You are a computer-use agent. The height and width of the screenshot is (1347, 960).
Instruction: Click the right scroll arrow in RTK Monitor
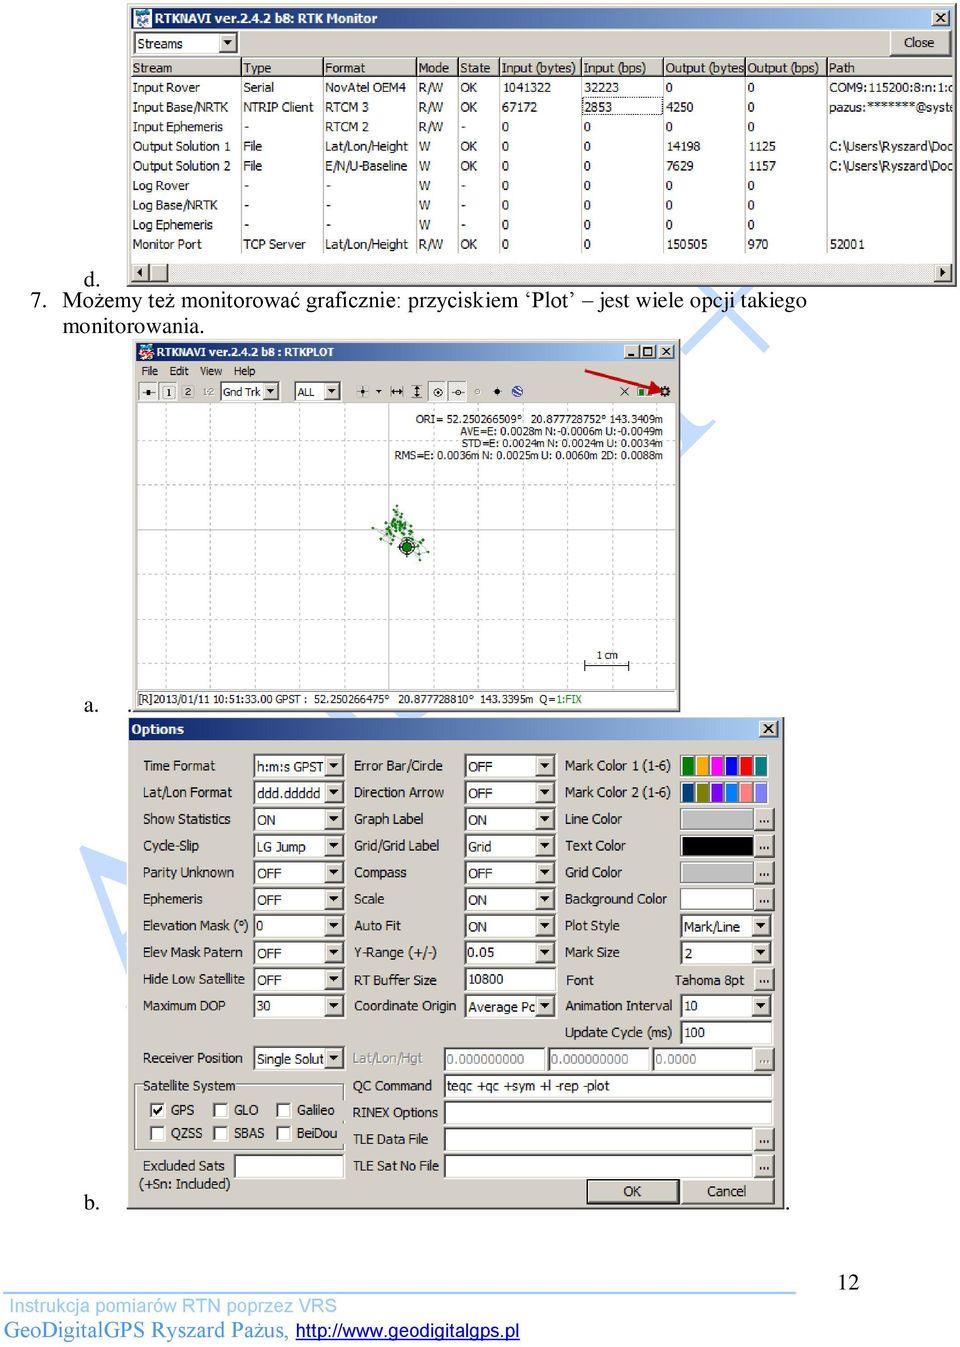pyautogui.click(x=942, y=273)
